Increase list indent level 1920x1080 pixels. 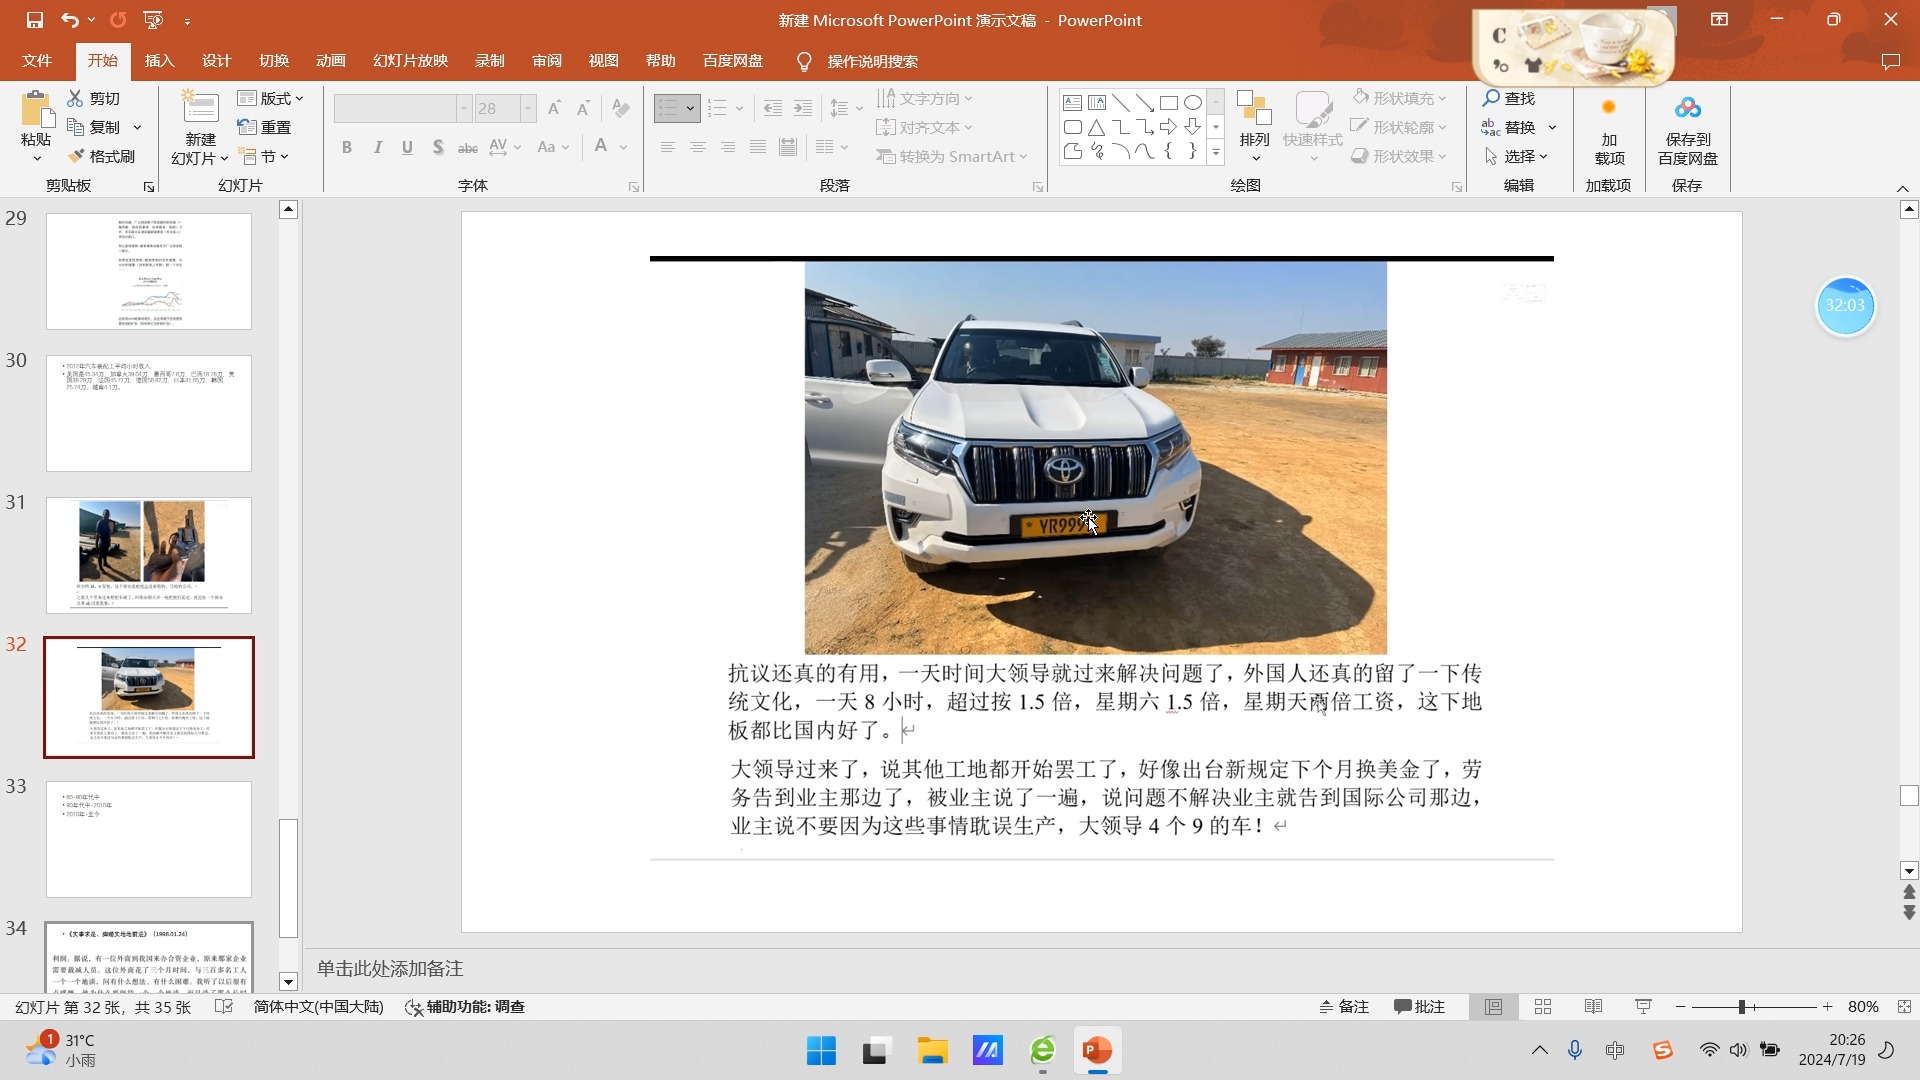click(802, 108)
